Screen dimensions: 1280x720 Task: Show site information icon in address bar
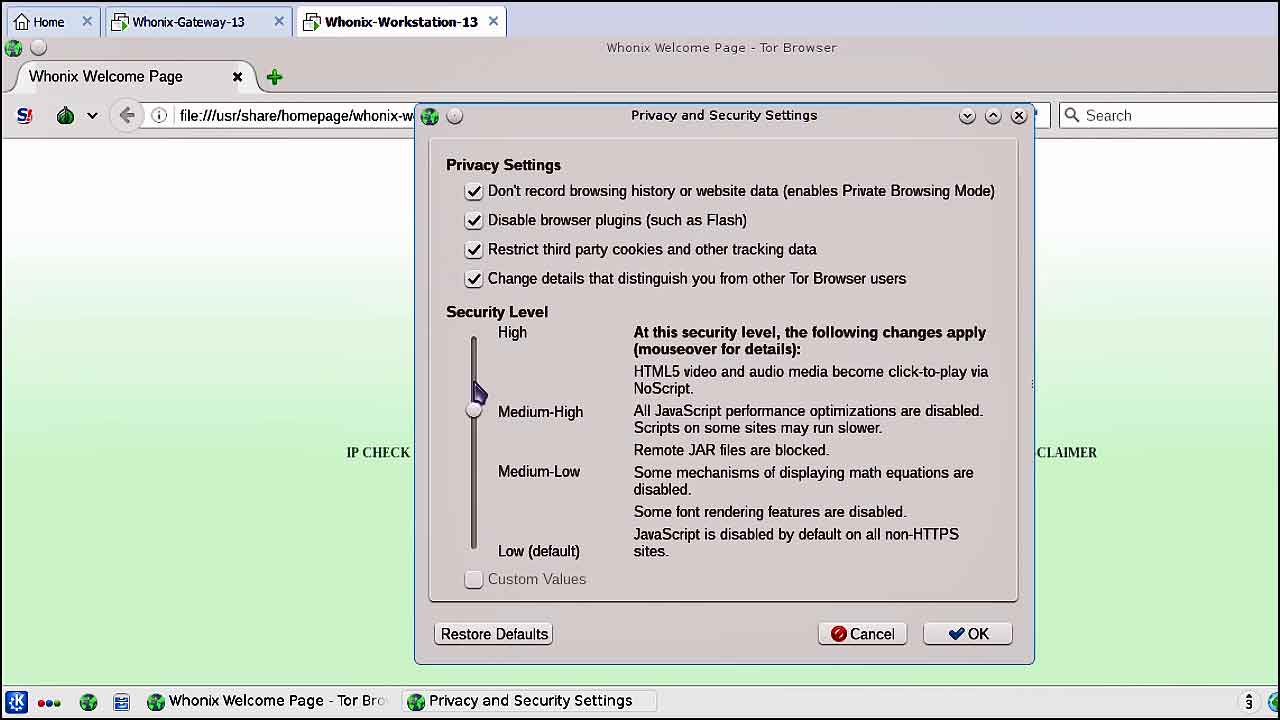159,115
